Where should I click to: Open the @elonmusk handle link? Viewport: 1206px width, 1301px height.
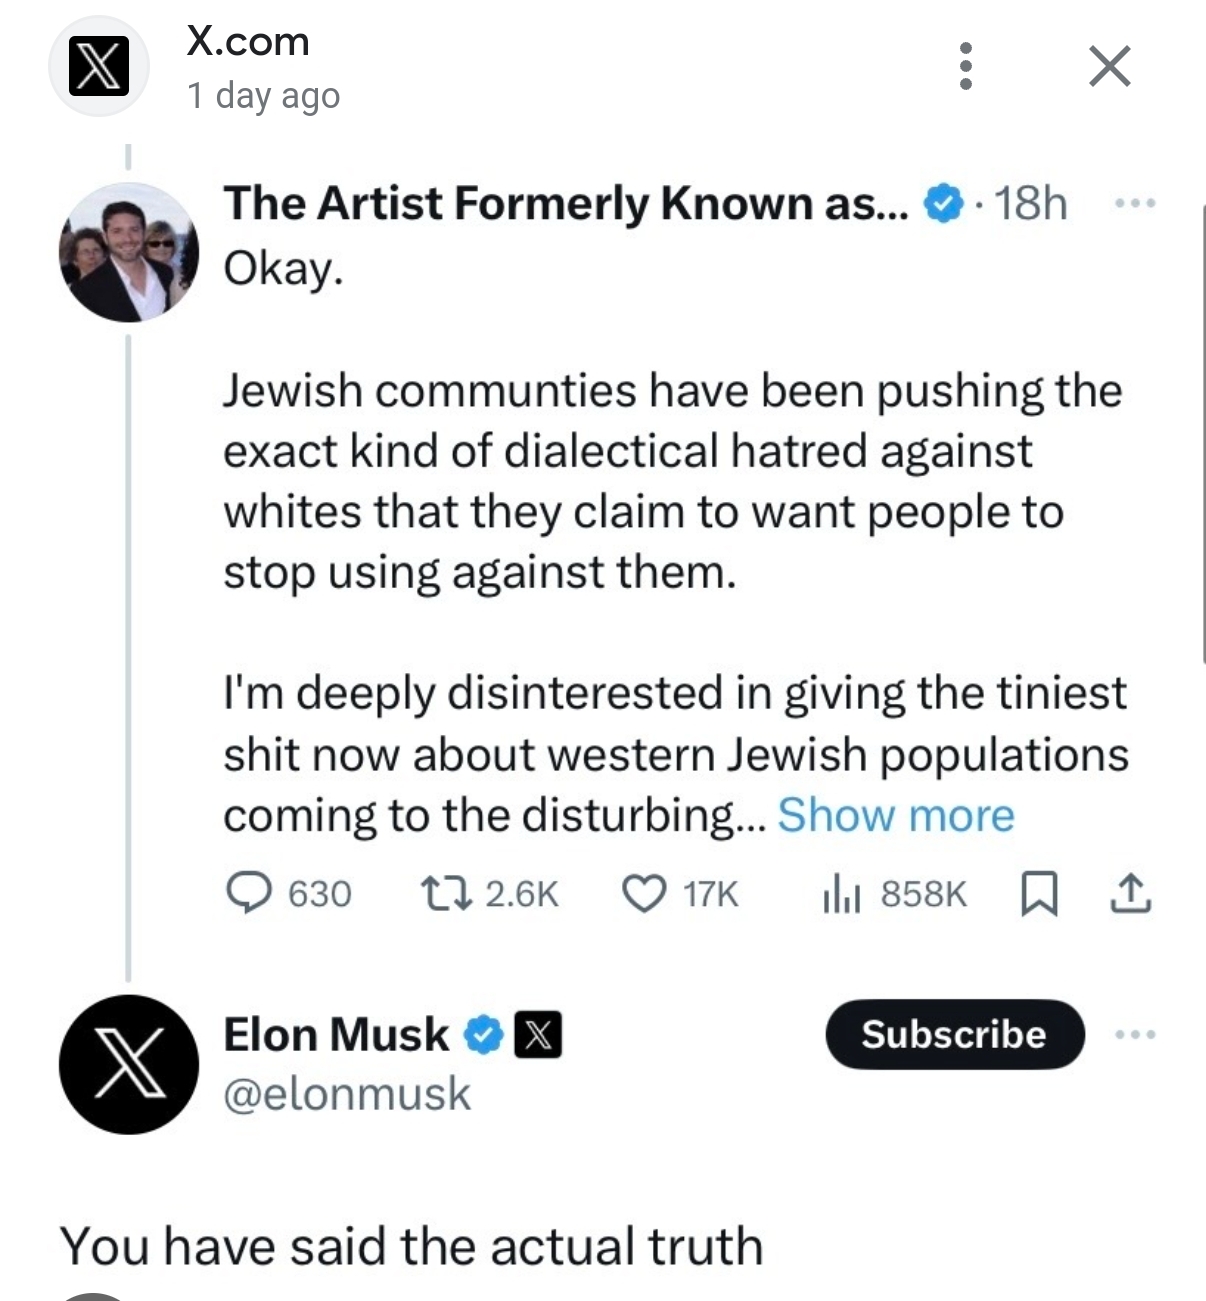coord(347,1093)
